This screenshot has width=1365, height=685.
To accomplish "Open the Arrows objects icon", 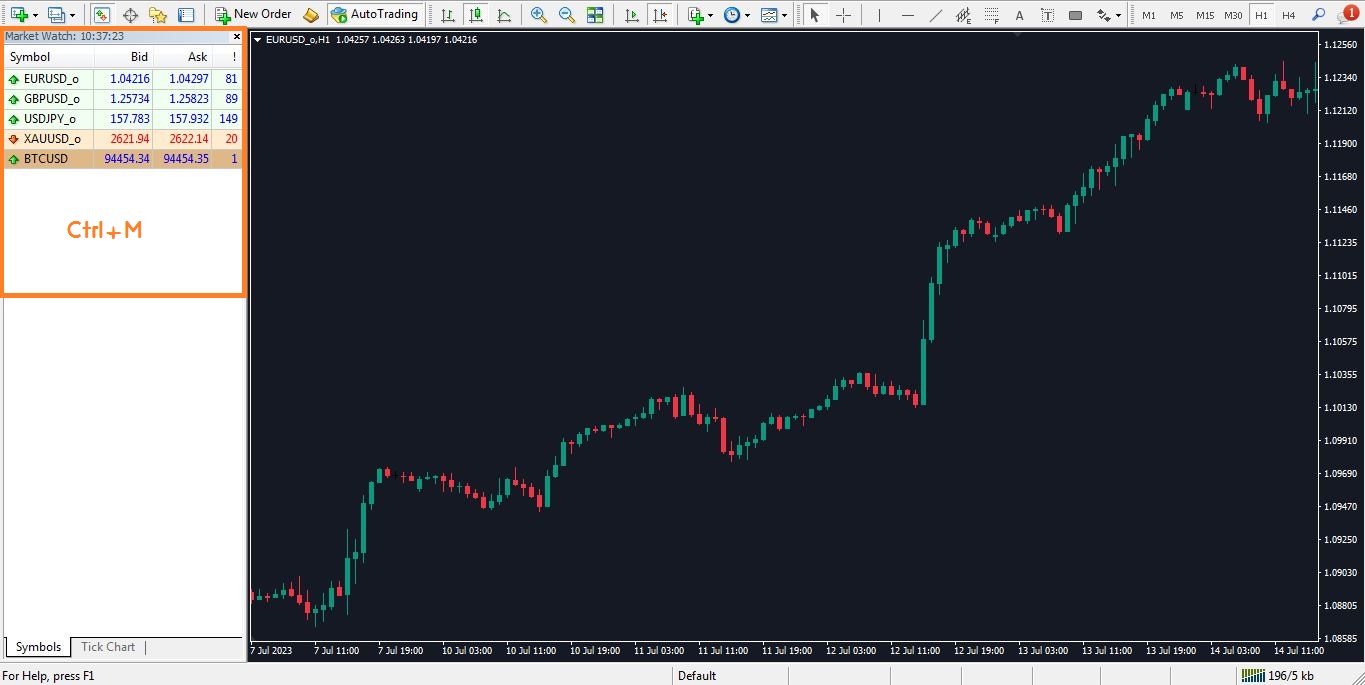I will (1103, 15).
